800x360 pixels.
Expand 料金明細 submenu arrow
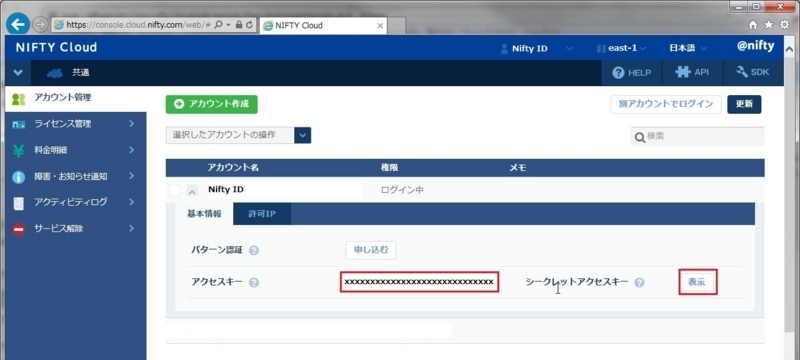point(131,150)
